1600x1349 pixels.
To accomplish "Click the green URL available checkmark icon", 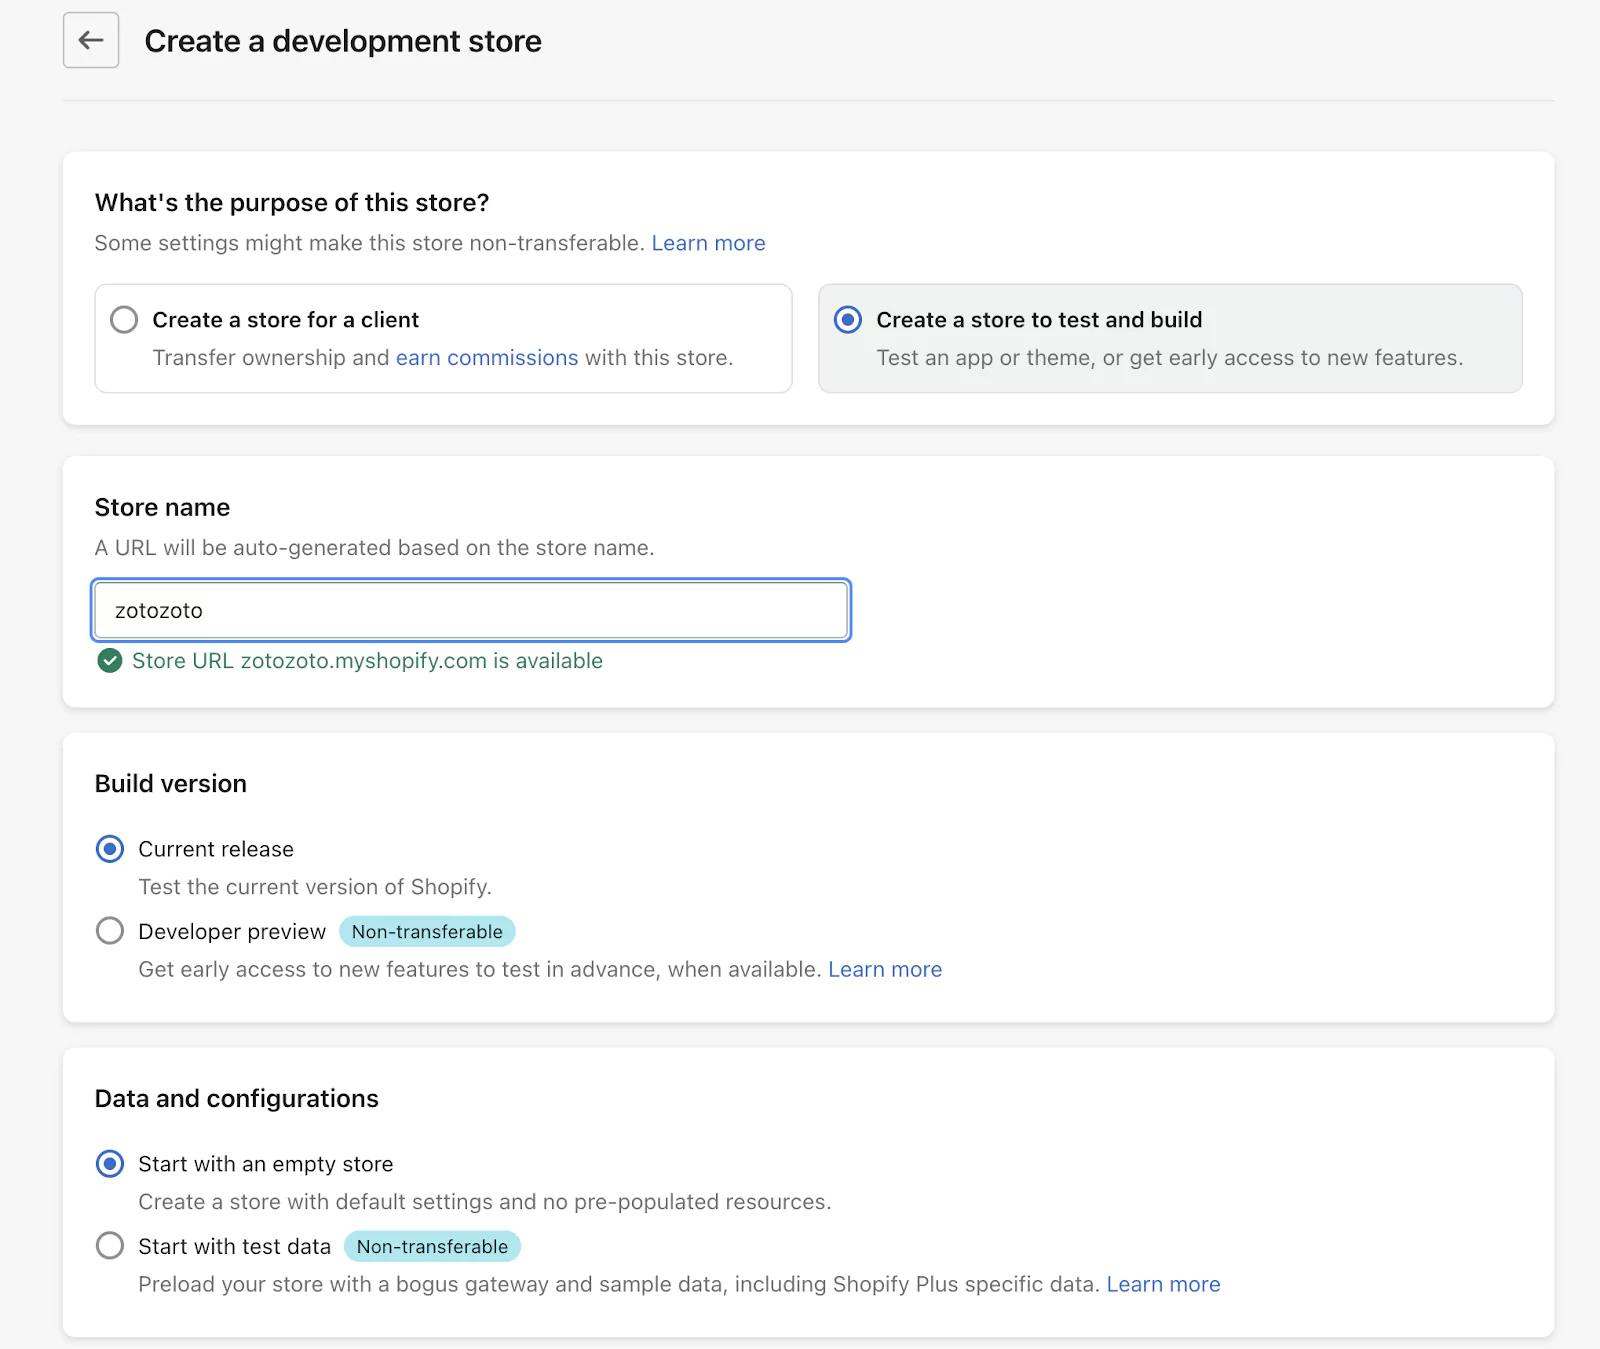I will pyautogui.click(x=110, y=661).
